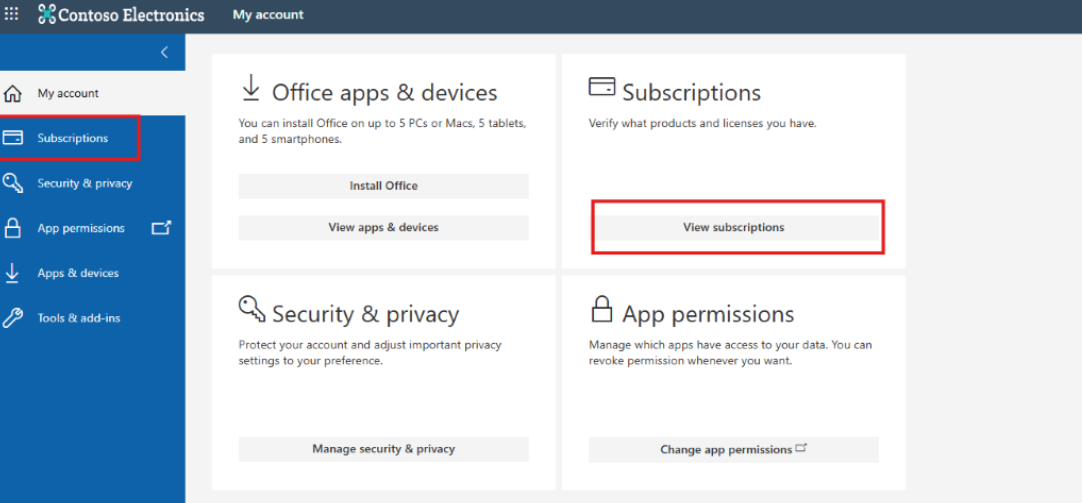The height and width of the screenshot is (503, 1082).
Task: Open Tools & add-ins in the sidebar
Action: pyautogui.click(x=92, y=318)
